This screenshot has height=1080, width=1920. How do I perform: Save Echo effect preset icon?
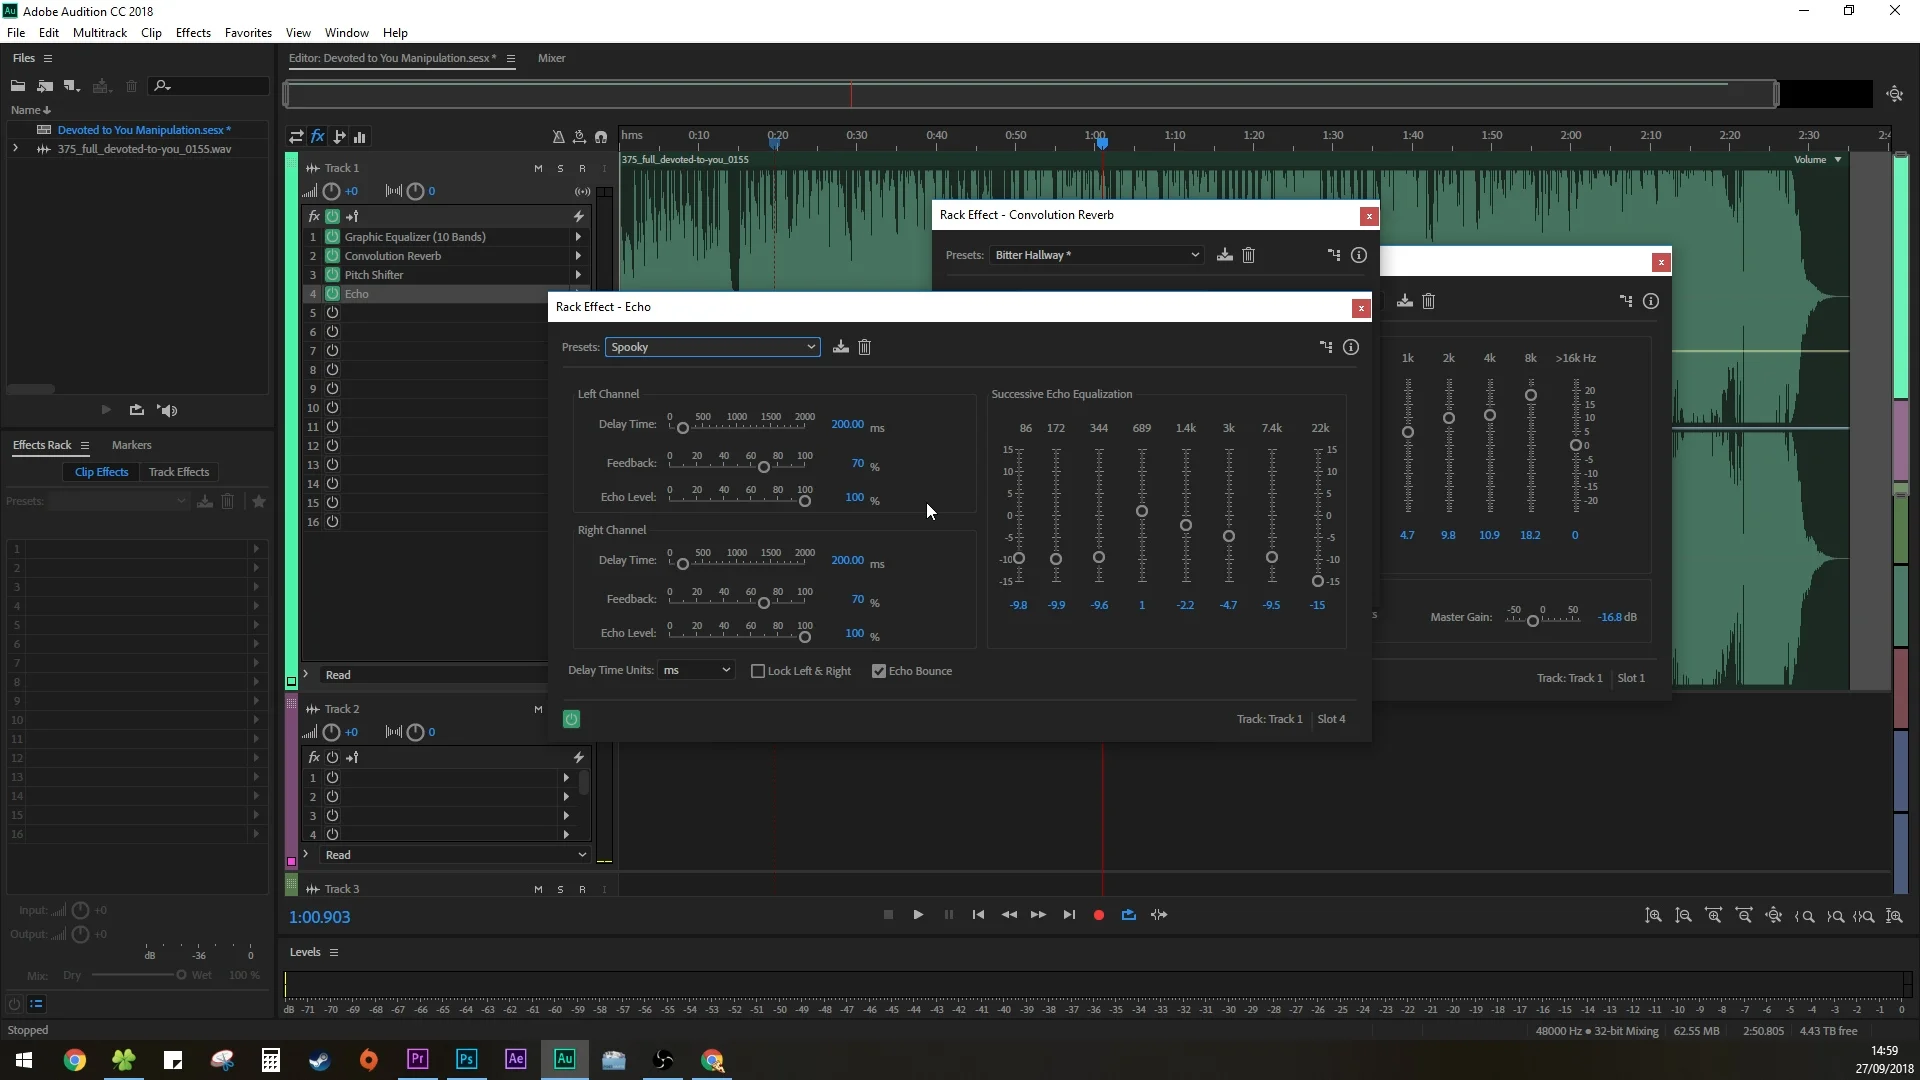tap(840, 347)
